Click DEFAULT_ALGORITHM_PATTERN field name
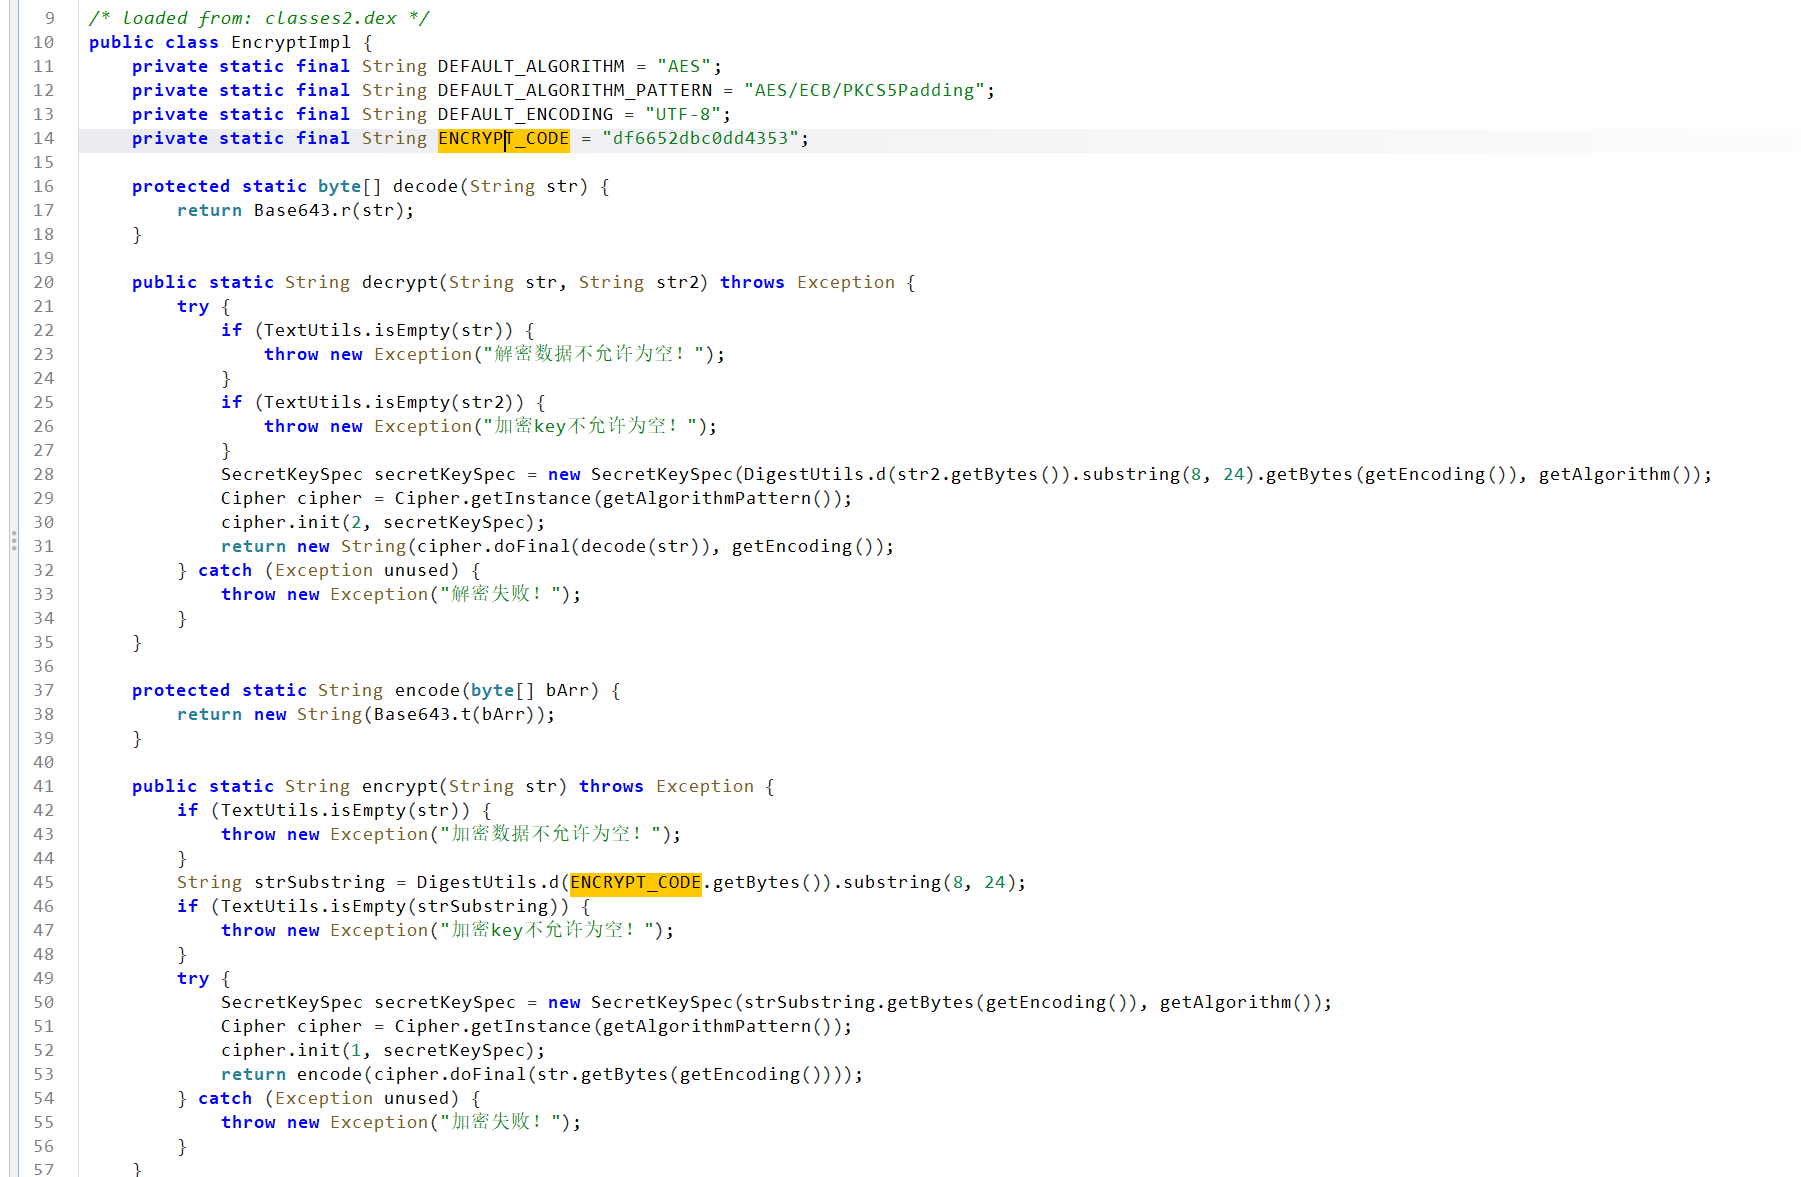 [574, 91]
